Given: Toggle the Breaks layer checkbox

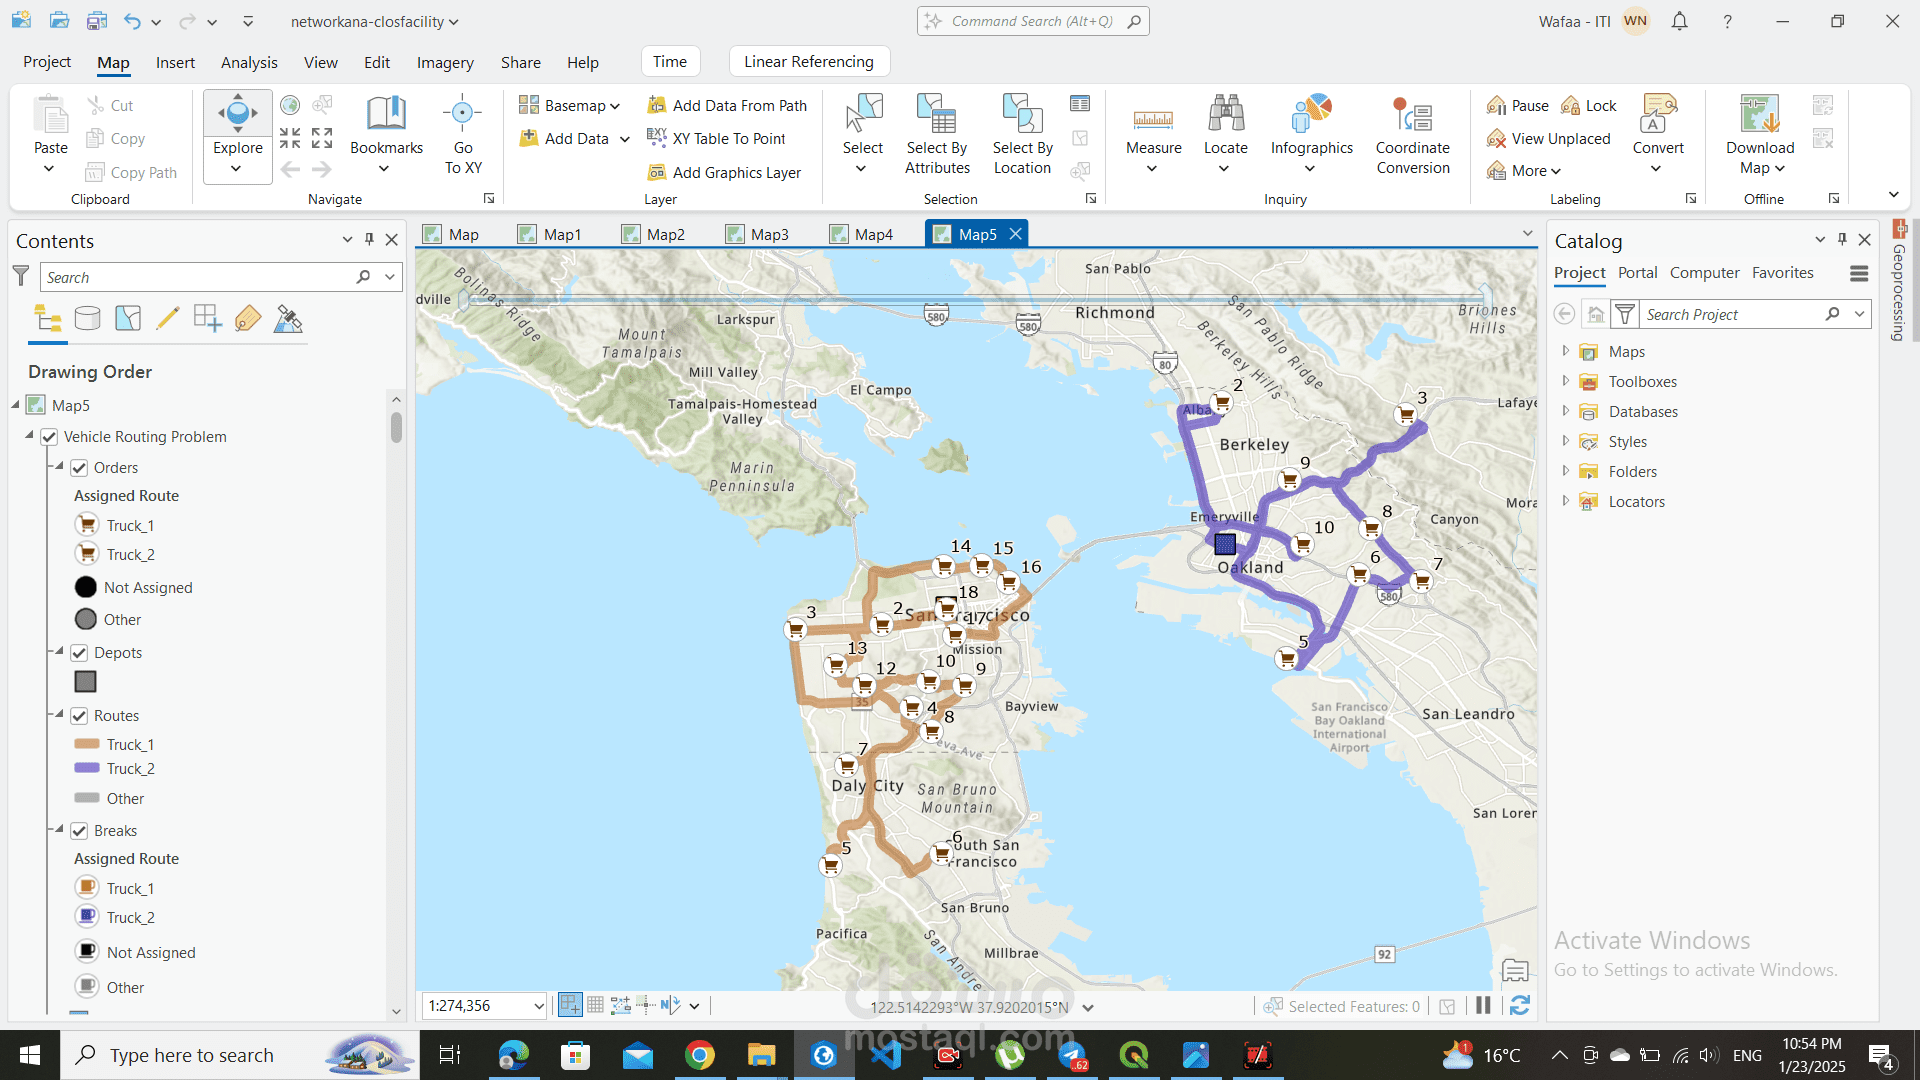Looking at the screenshot, I should 79,831.
